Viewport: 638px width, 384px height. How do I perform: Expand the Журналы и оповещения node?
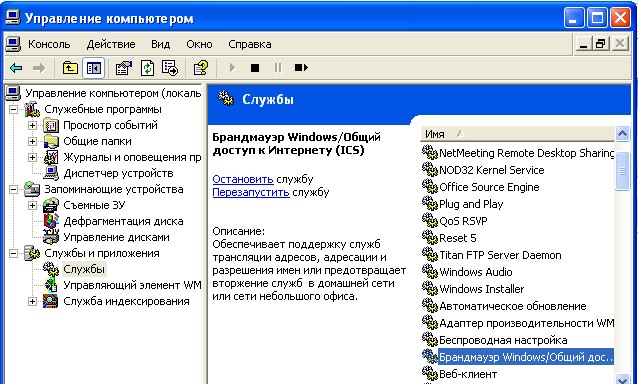click(33, 157)
